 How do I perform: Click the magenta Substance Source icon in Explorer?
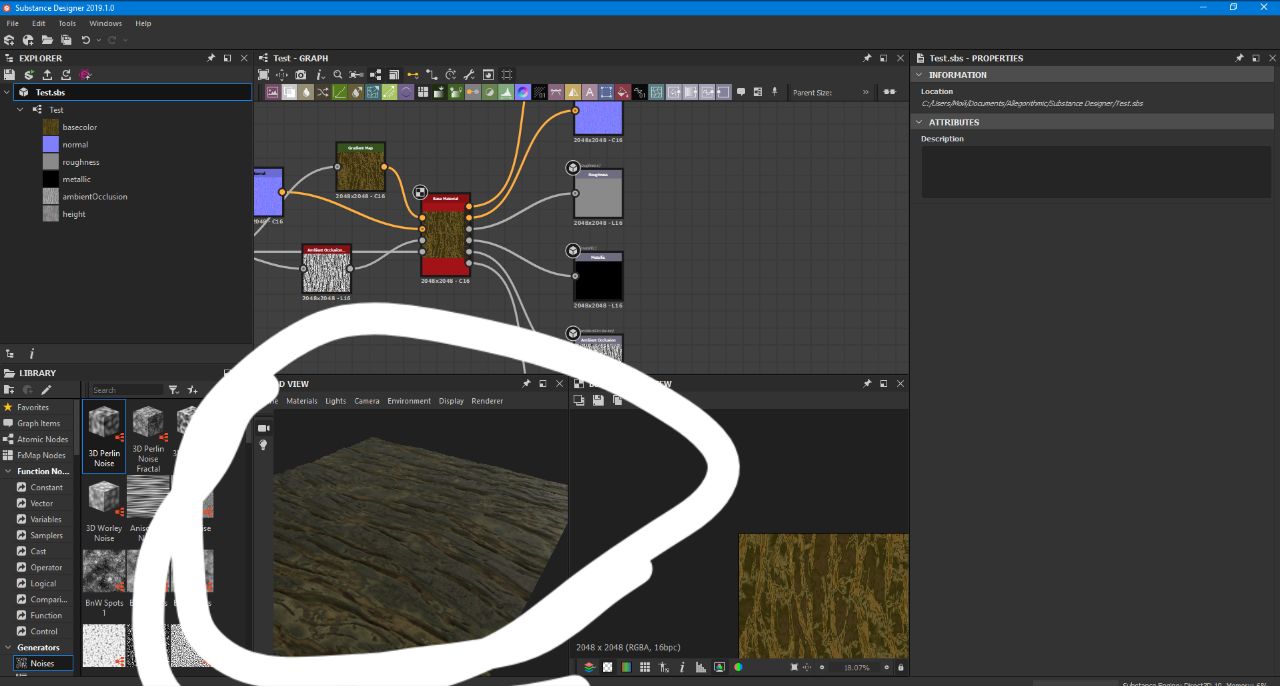85,75
